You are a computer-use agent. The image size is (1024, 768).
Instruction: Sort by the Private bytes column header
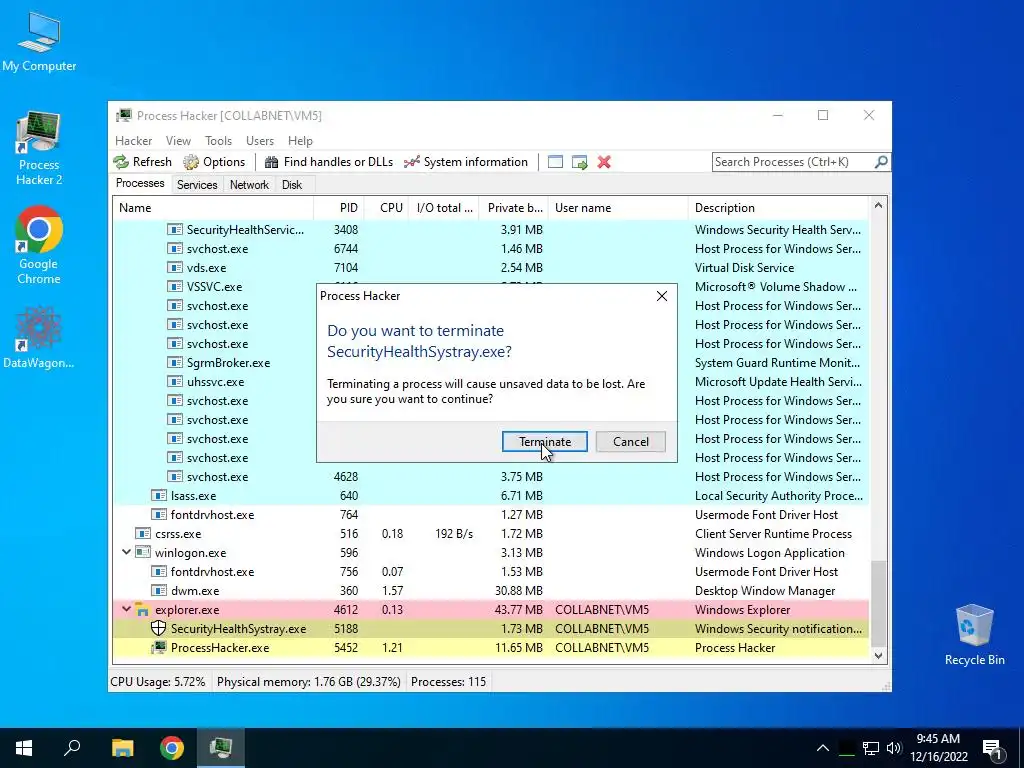(x=513, y=208)
